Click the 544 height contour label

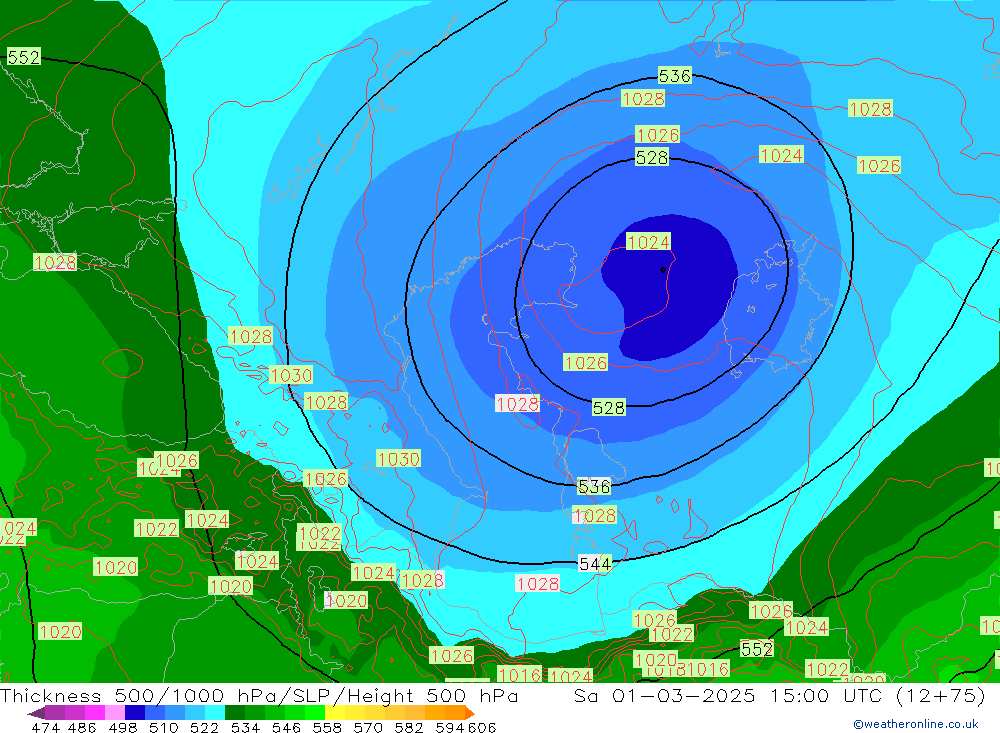pyautogui.click(x=594, y=563)
